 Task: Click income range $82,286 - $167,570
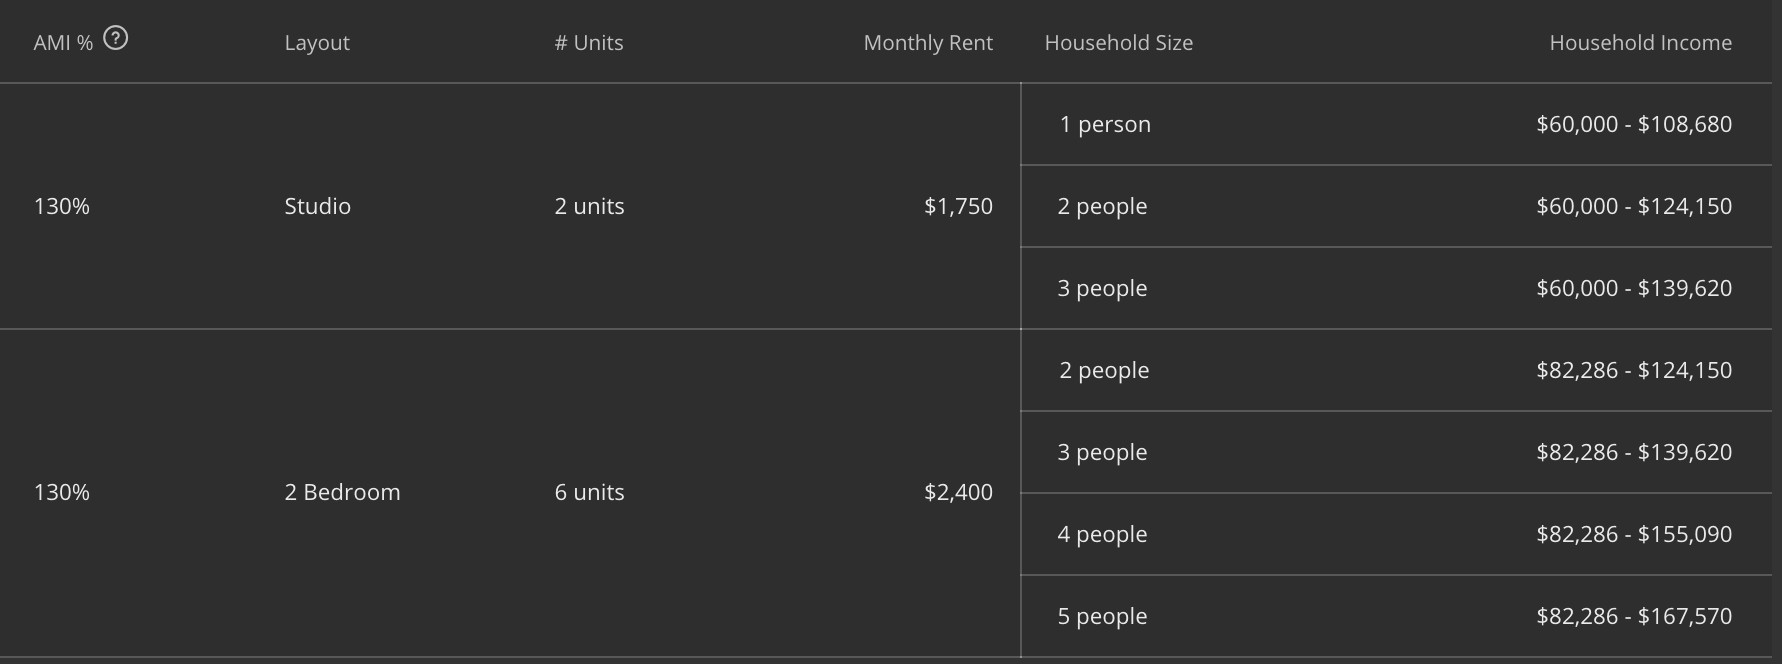click(1634, 616)
